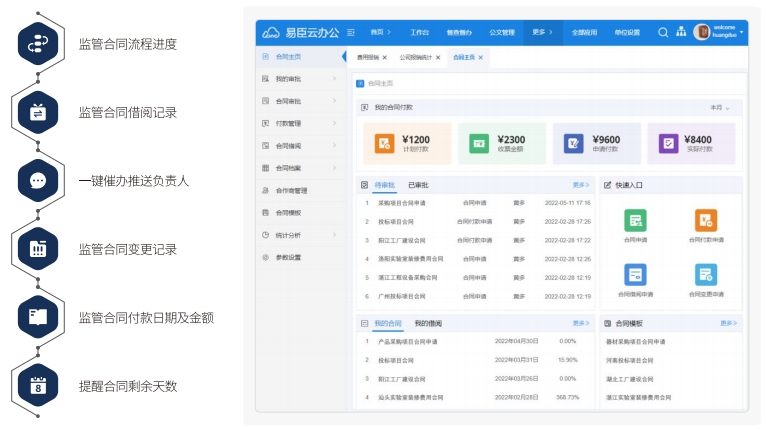The image size is (766, 430).
Task: Click the huangduo user avatar
Action: click(702, 32)
